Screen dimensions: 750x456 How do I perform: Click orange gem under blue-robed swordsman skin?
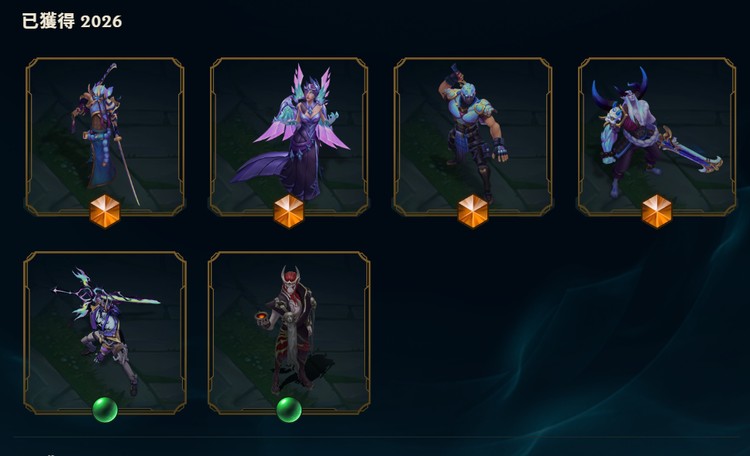tap(105, 211)
